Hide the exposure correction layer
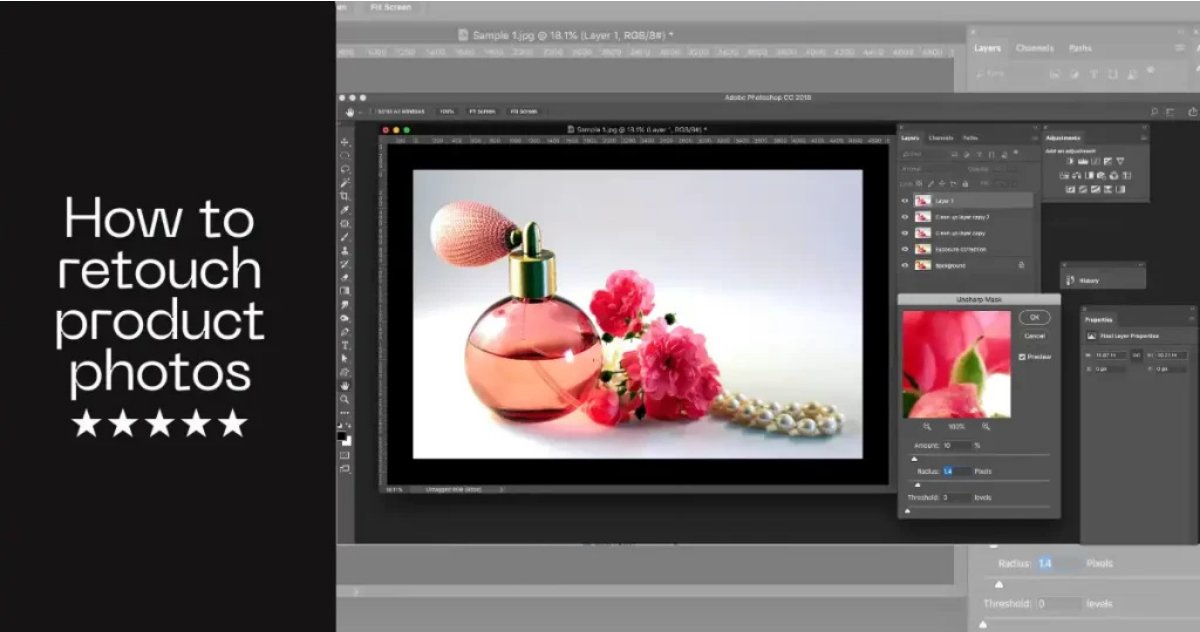1200x632 pixels. tap(905, 249)
